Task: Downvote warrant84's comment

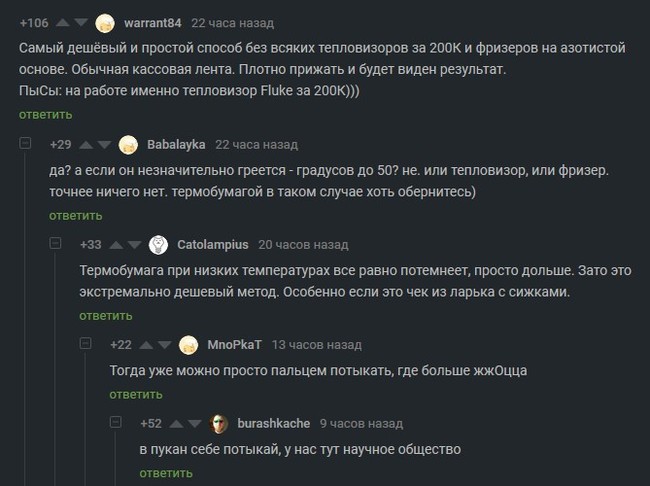Action: pos(80,22)
